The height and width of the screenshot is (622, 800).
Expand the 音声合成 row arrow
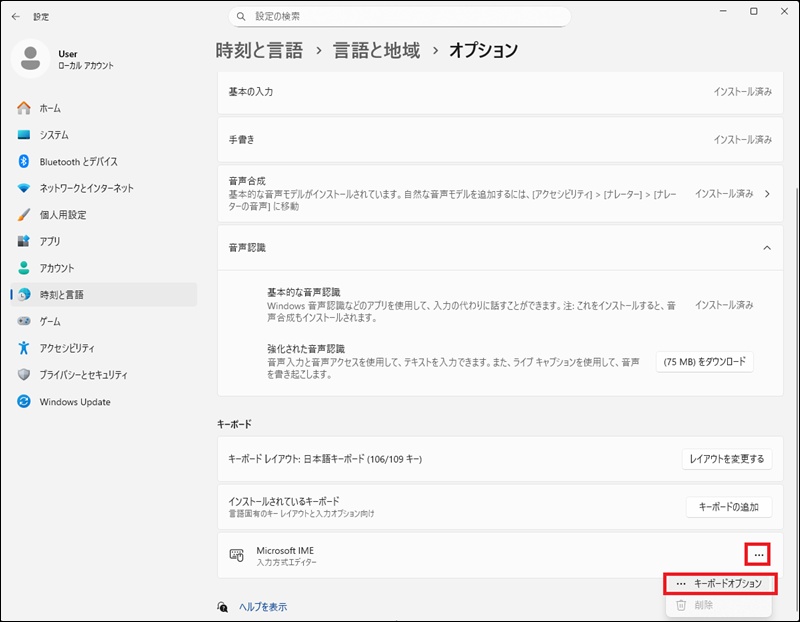(766, 194)
